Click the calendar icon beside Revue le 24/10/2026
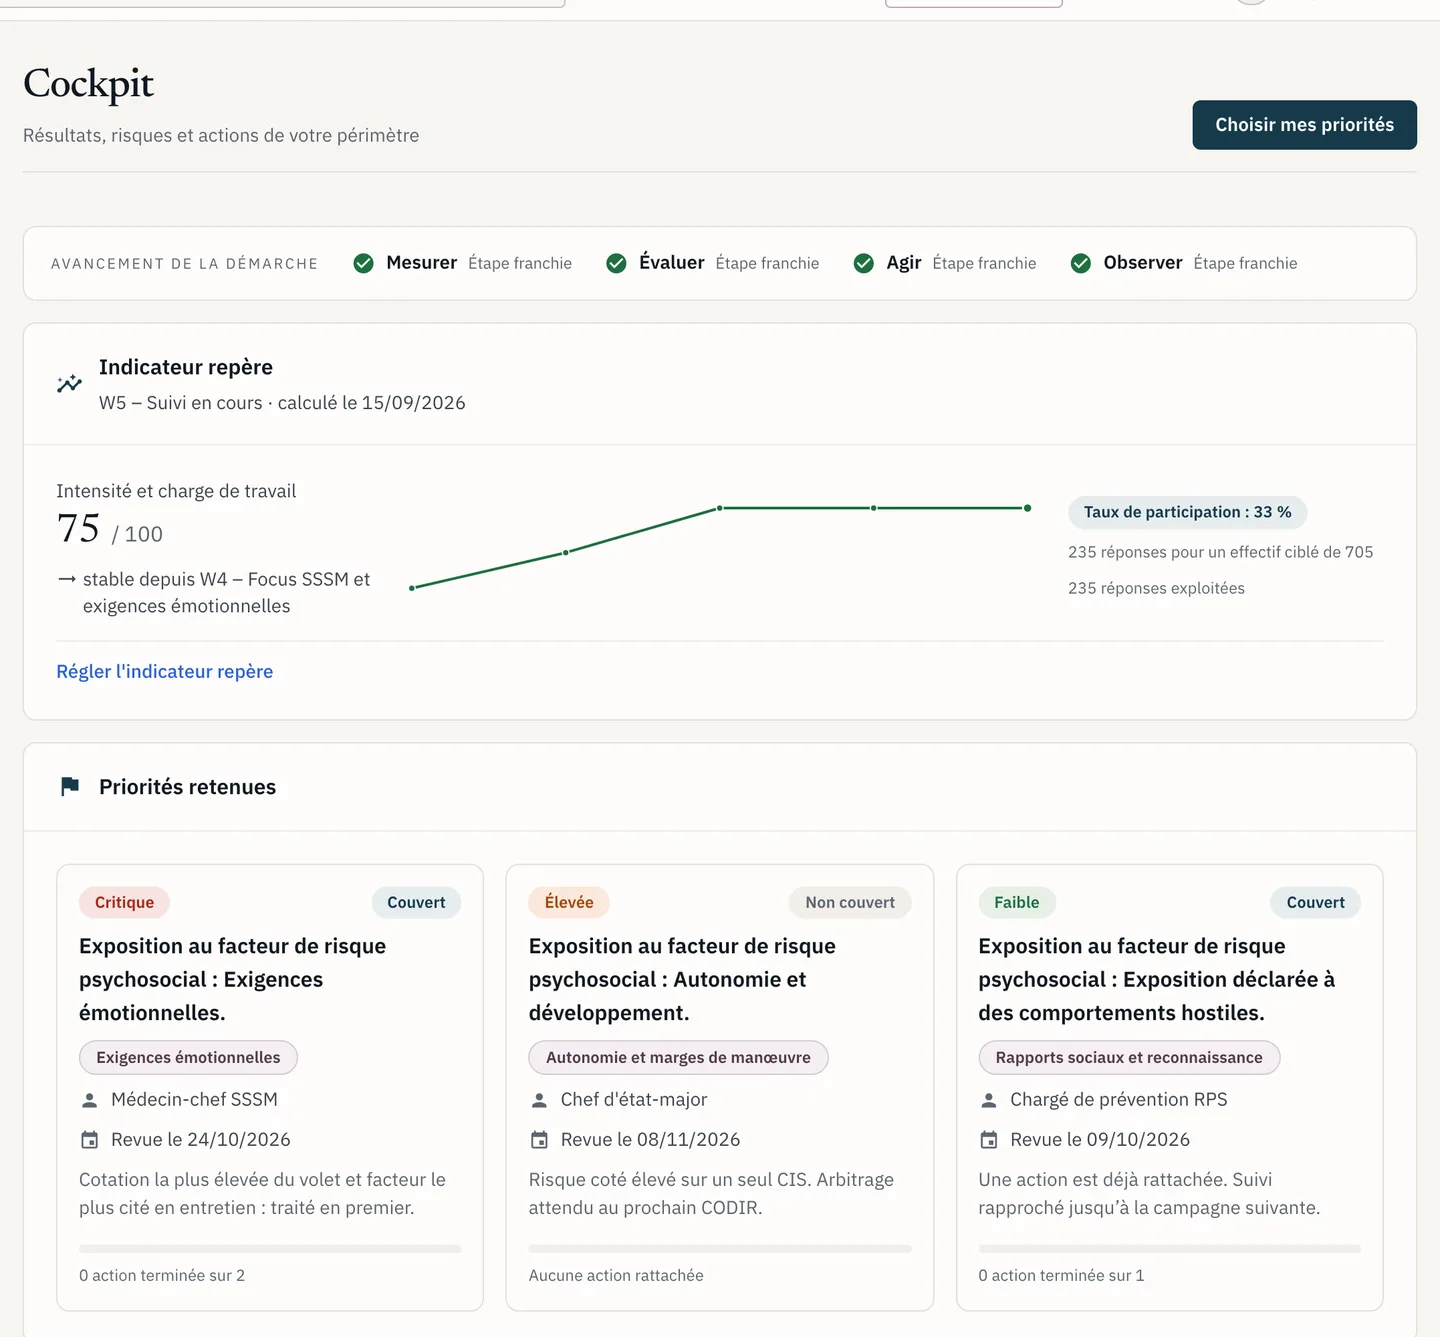Image resolution: width=1440 pixels, height=1337 pixels. click(89, 1140)
